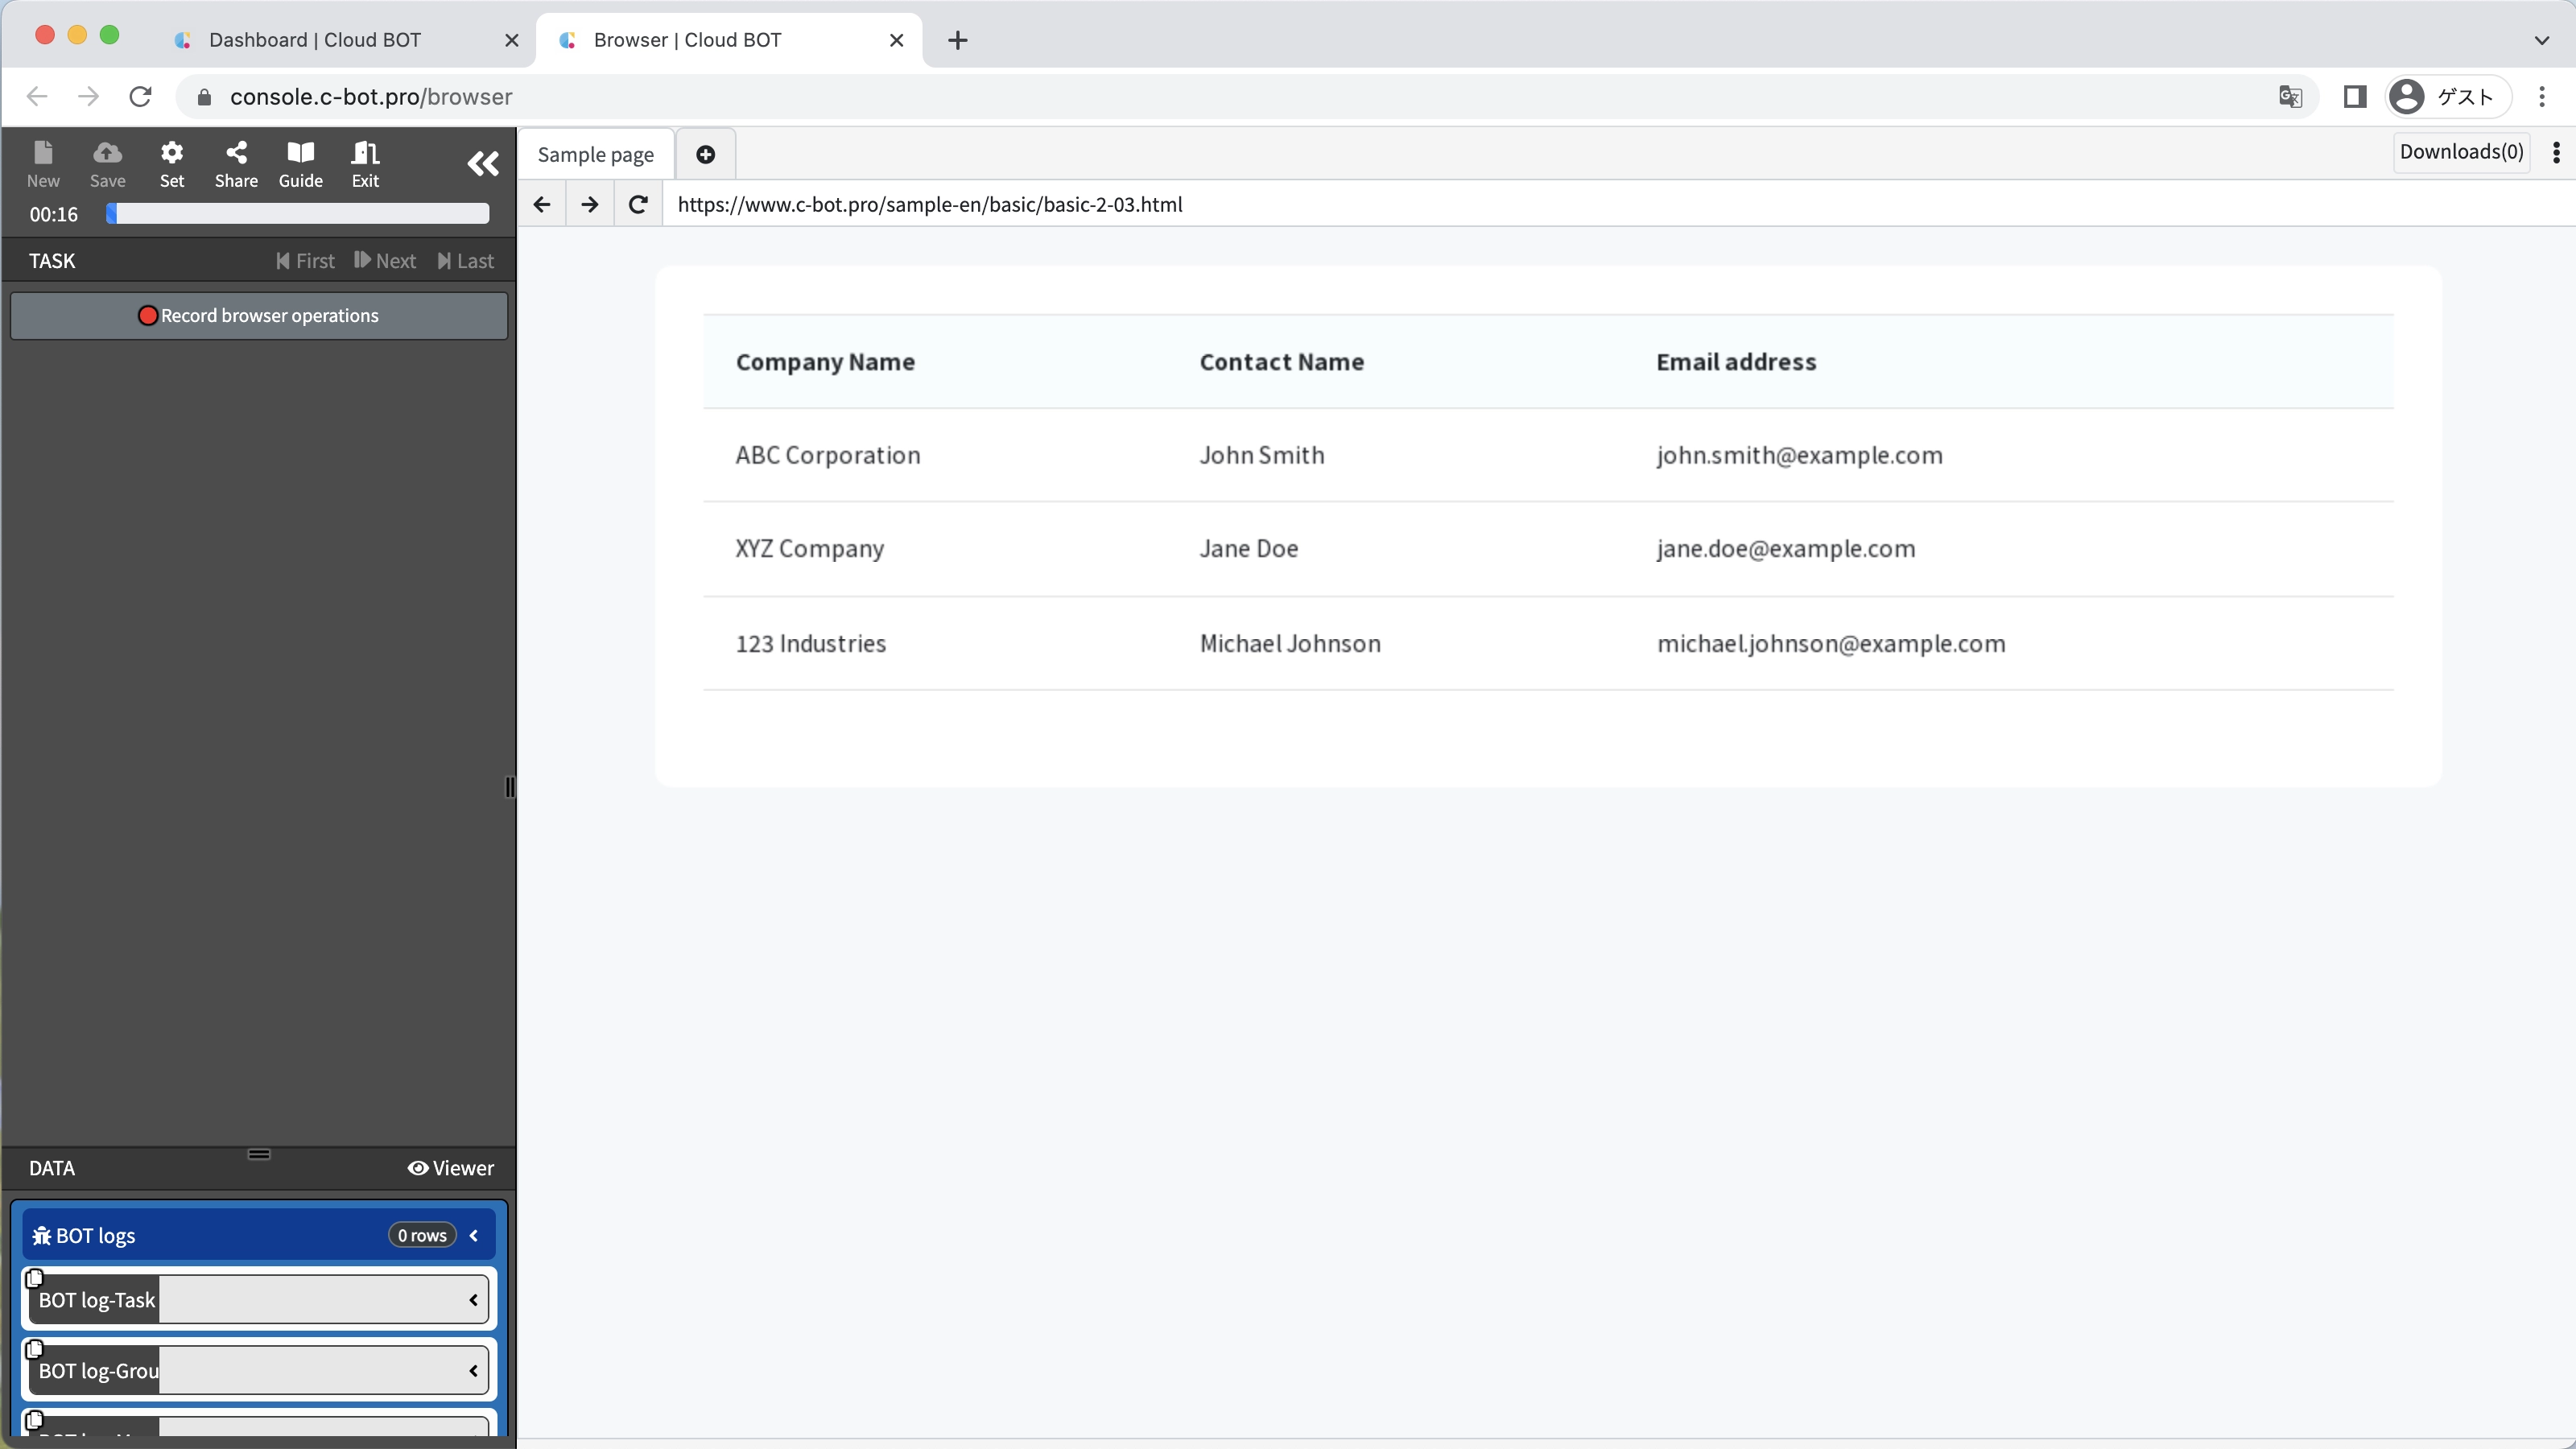Toggle the data Viewer eye

click(450, 1168)
